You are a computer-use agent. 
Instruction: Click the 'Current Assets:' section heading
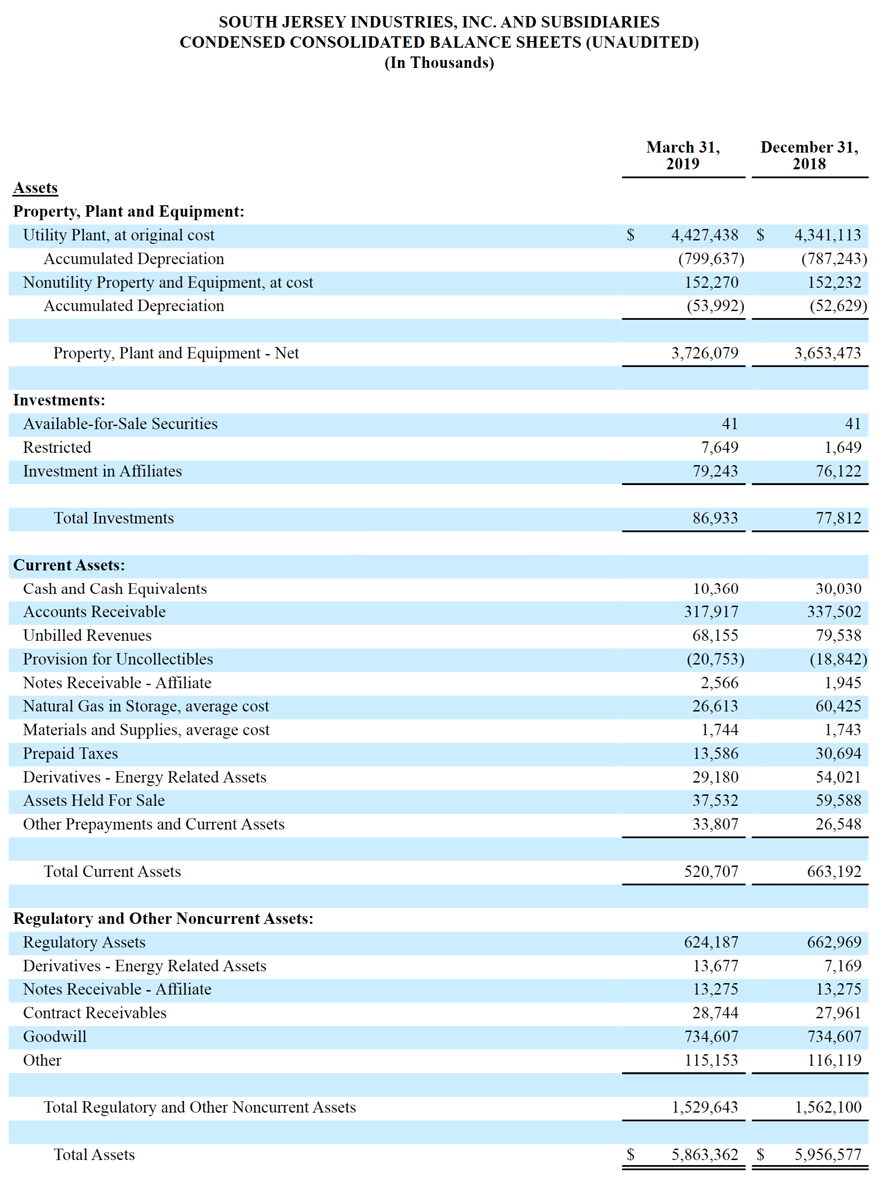69,565
